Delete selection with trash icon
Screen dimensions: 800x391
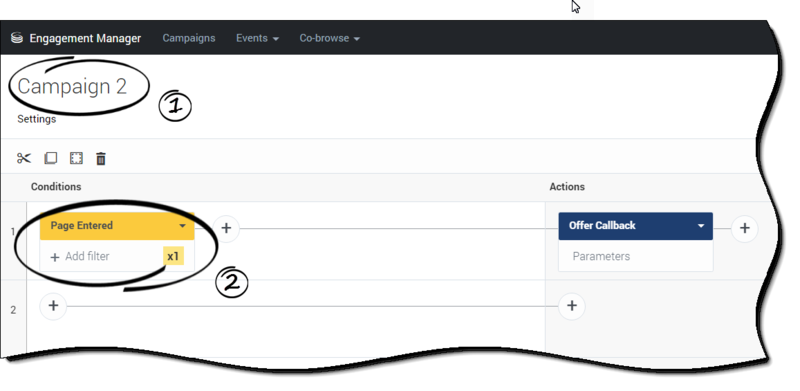[101, 159]
